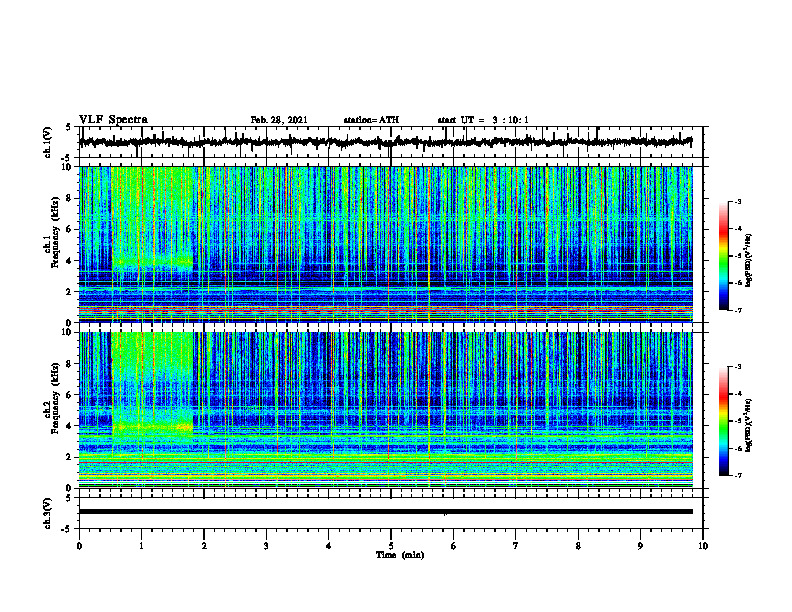
Task: Click the "ch.3(V)" waveform axis label
Action: point(47,513)
